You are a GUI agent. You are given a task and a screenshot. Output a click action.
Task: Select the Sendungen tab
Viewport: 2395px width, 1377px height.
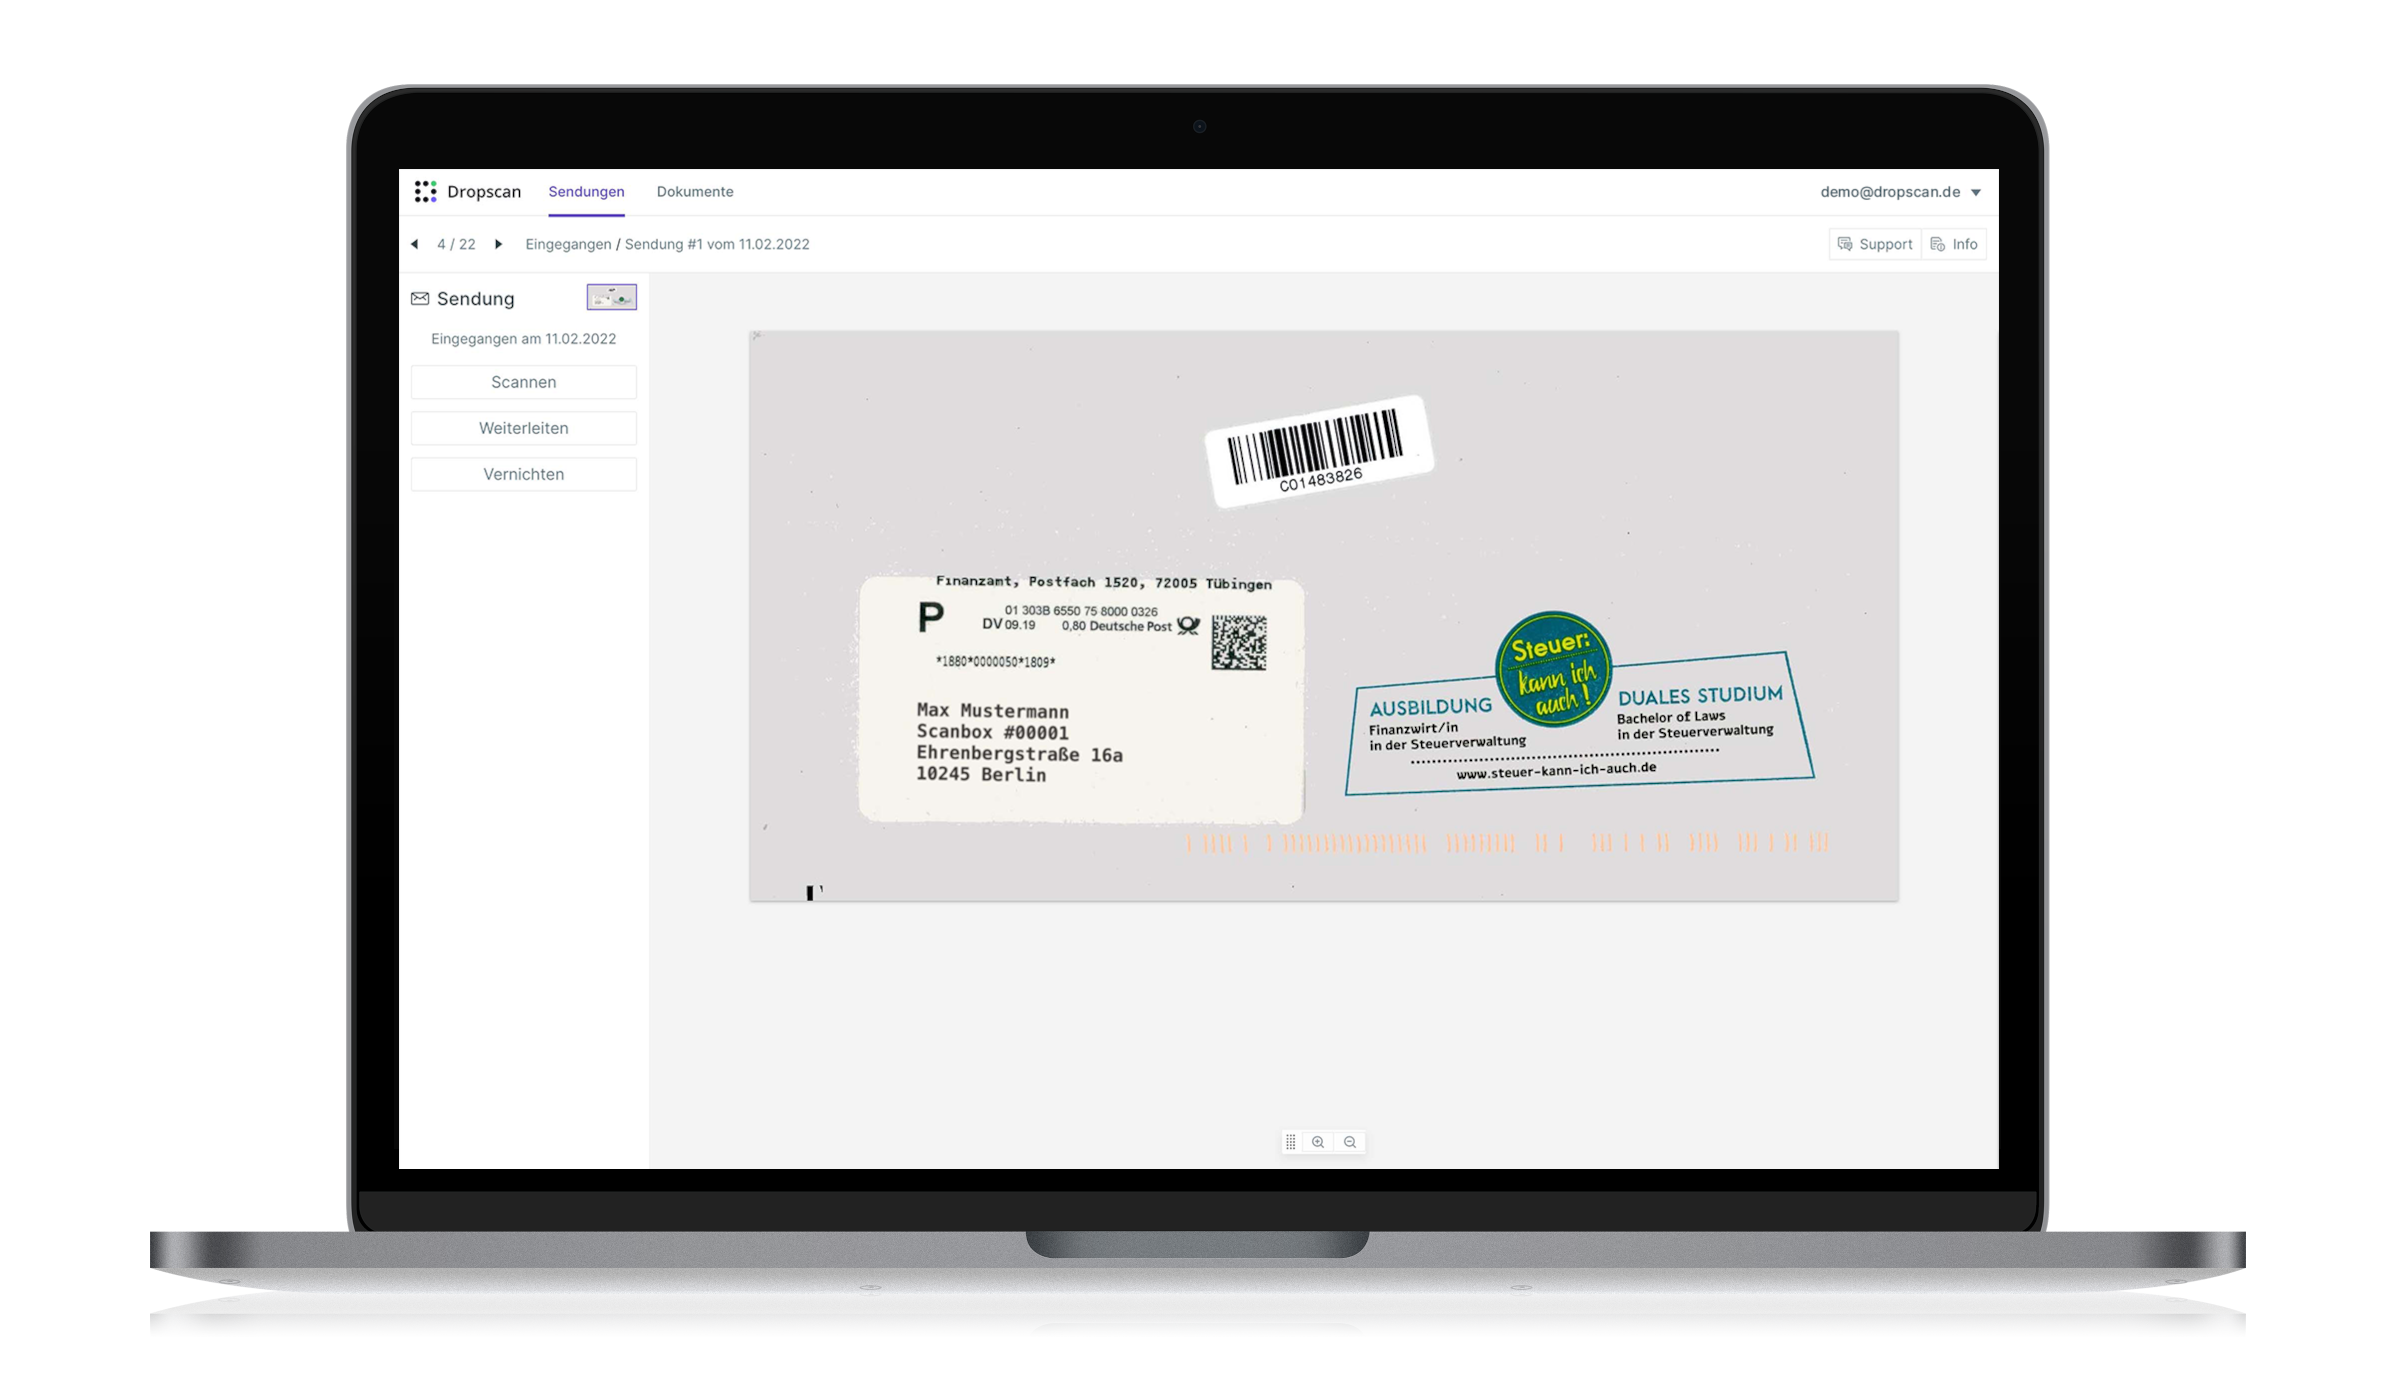click(587, 191)
